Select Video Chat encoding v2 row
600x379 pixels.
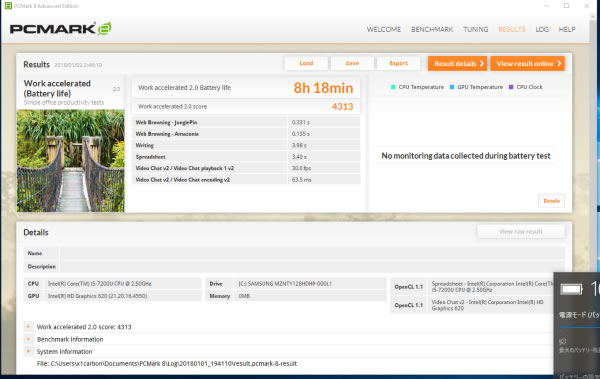coord(246,180)
